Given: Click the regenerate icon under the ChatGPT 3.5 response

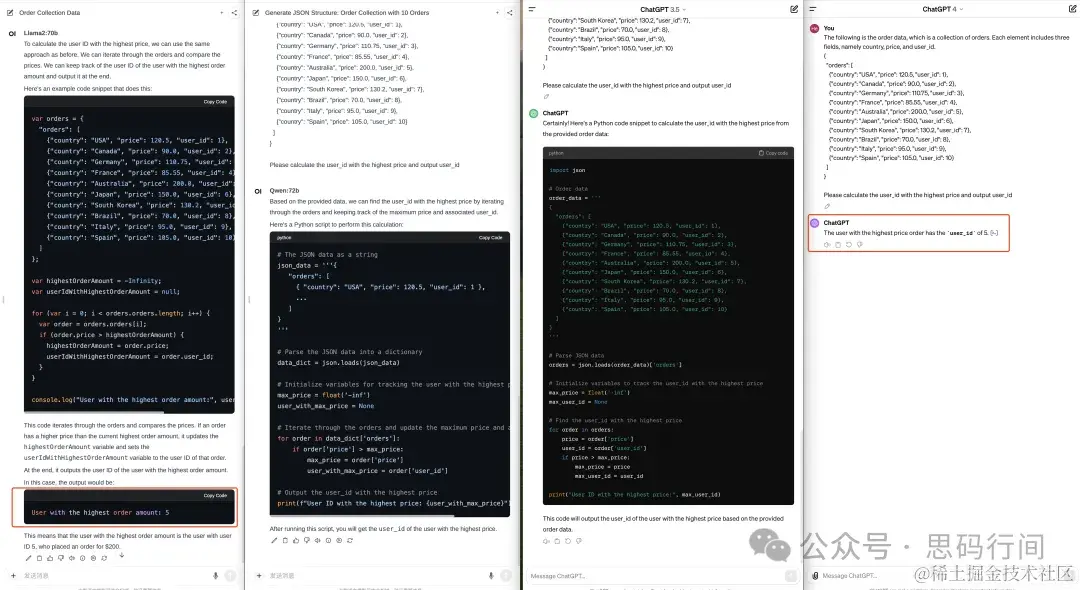Looking at the screenshot, I should (x=568, y=541).
